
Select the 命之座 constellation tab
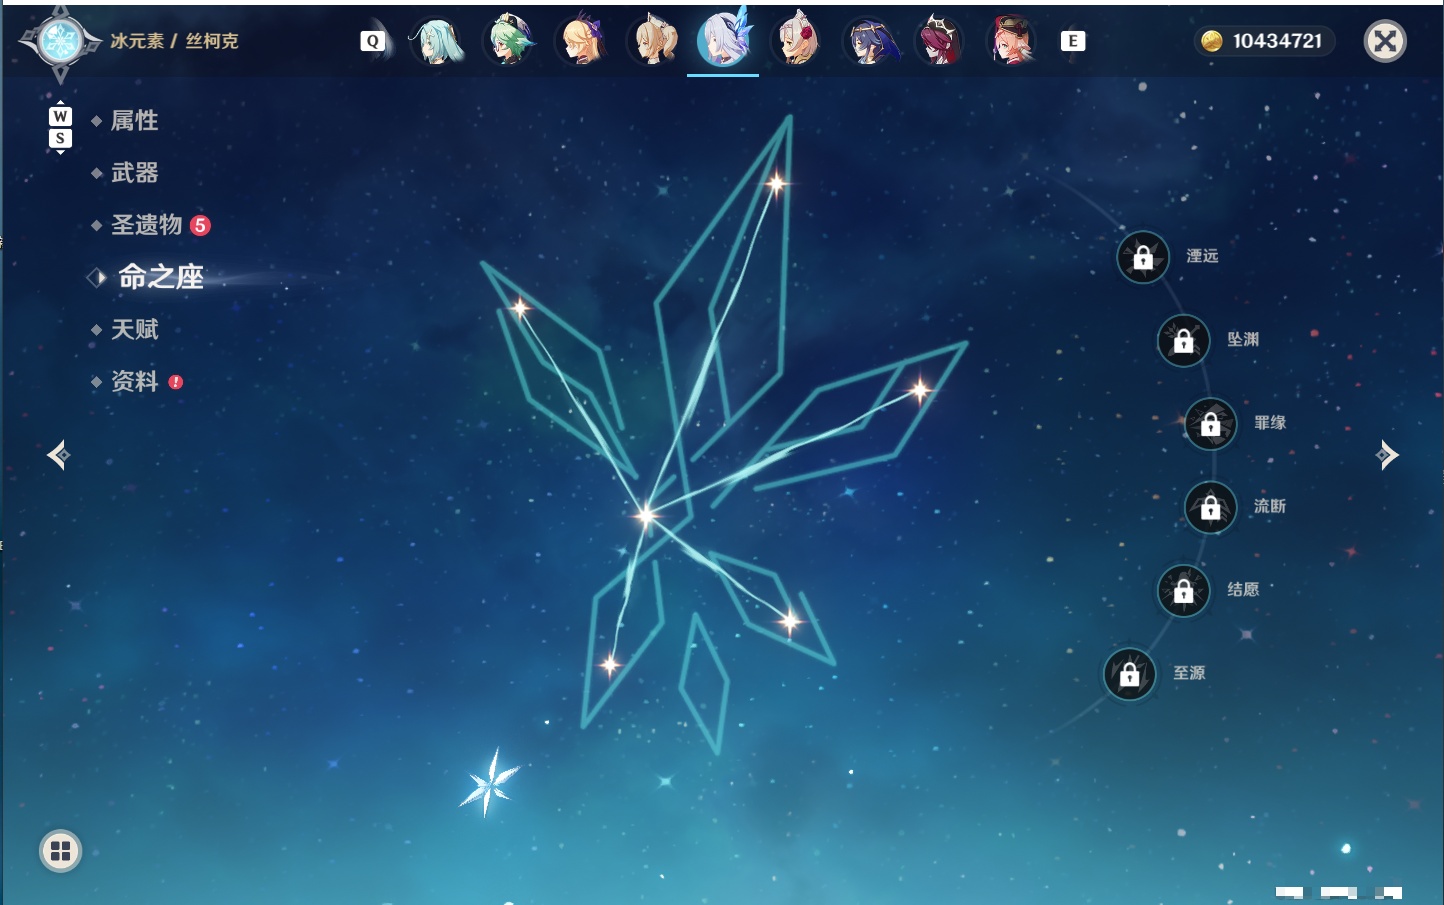coord(160,277)
